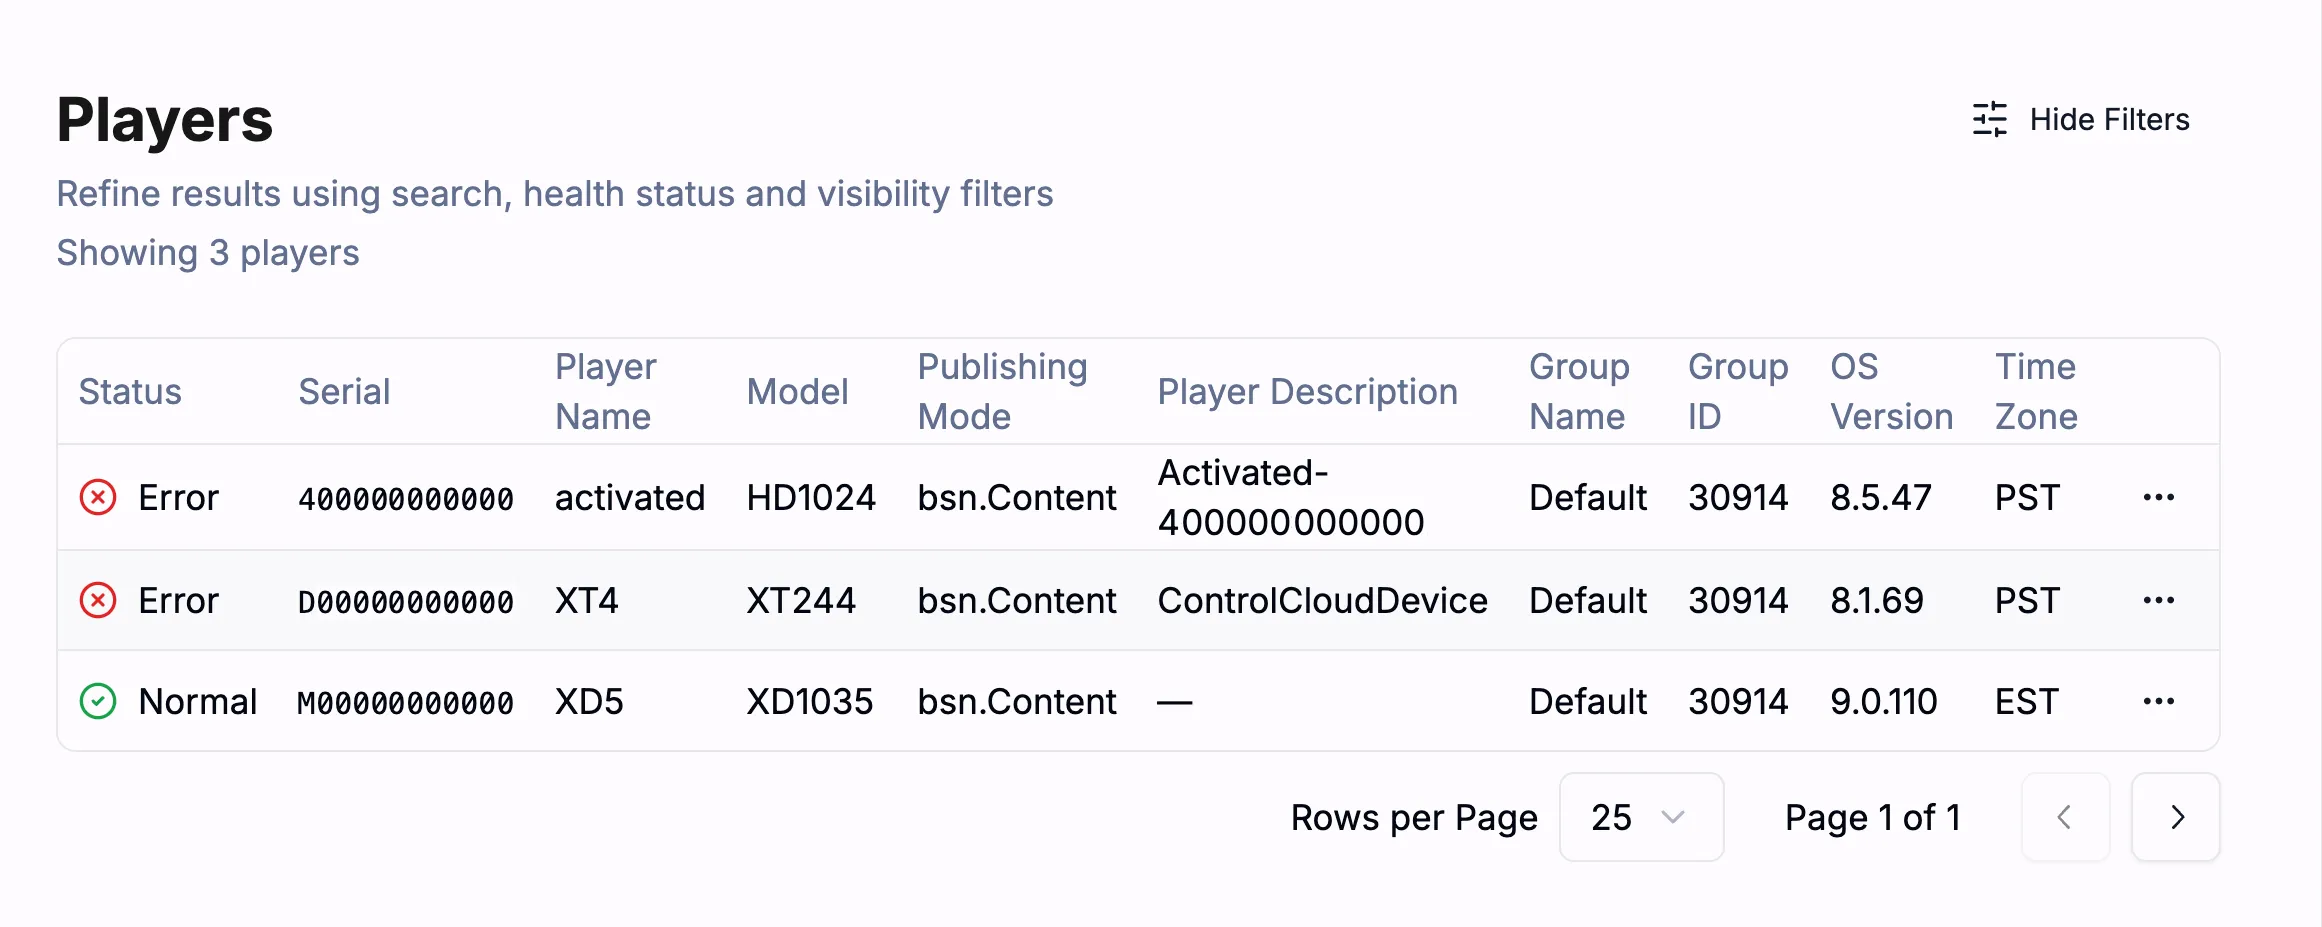This screenshot has height=927, width=2322.
Task: Select serial D00000000000 cell
Action: click(406, 601)
